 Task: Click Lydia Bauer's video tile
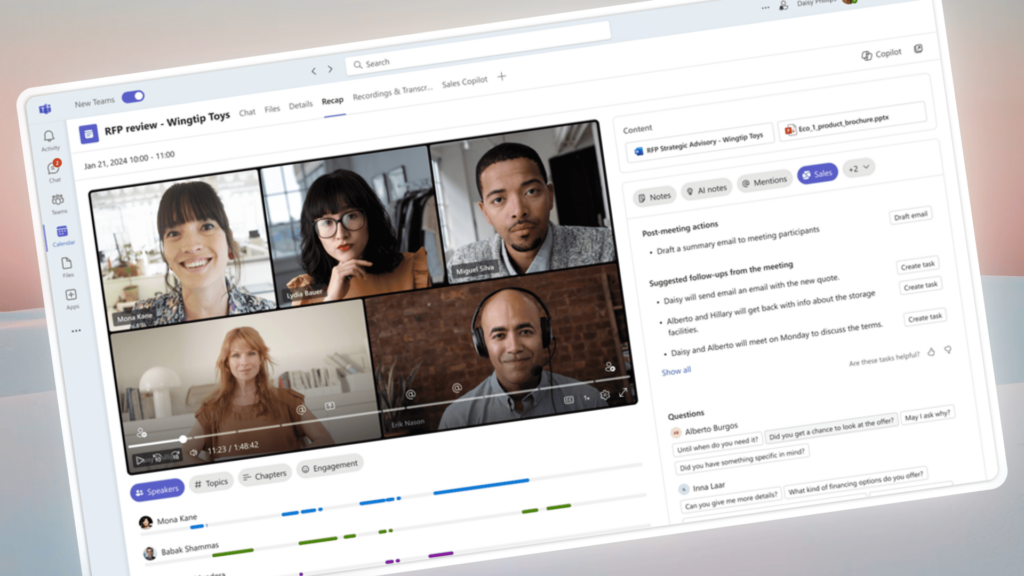point(349,227)
